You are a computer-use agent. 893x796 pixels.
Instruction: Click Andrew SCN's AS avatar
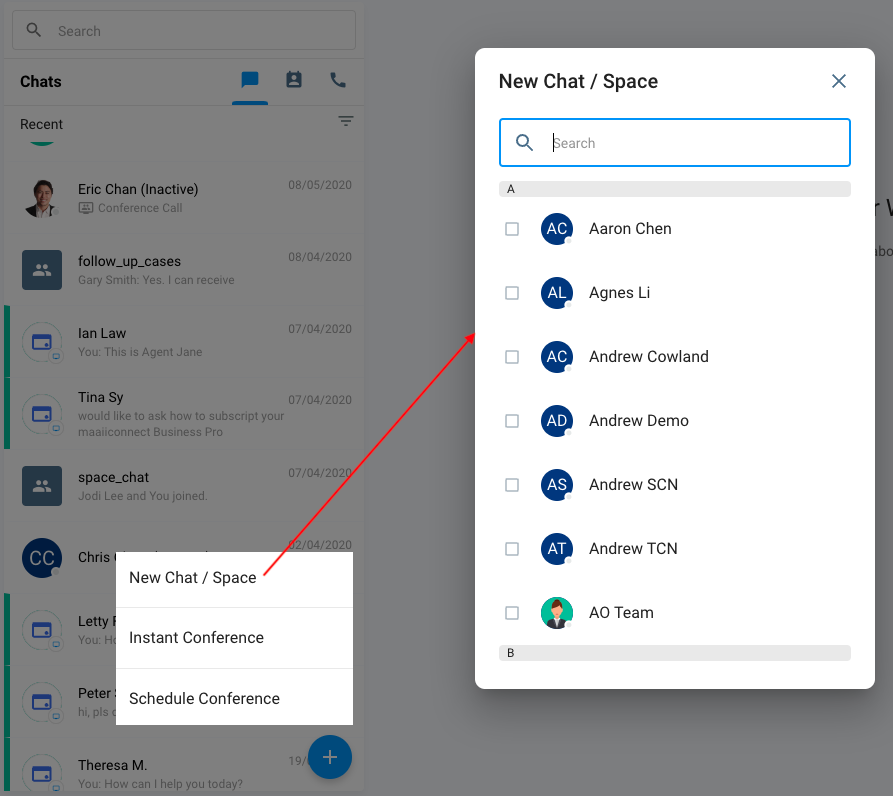(556, 485)
